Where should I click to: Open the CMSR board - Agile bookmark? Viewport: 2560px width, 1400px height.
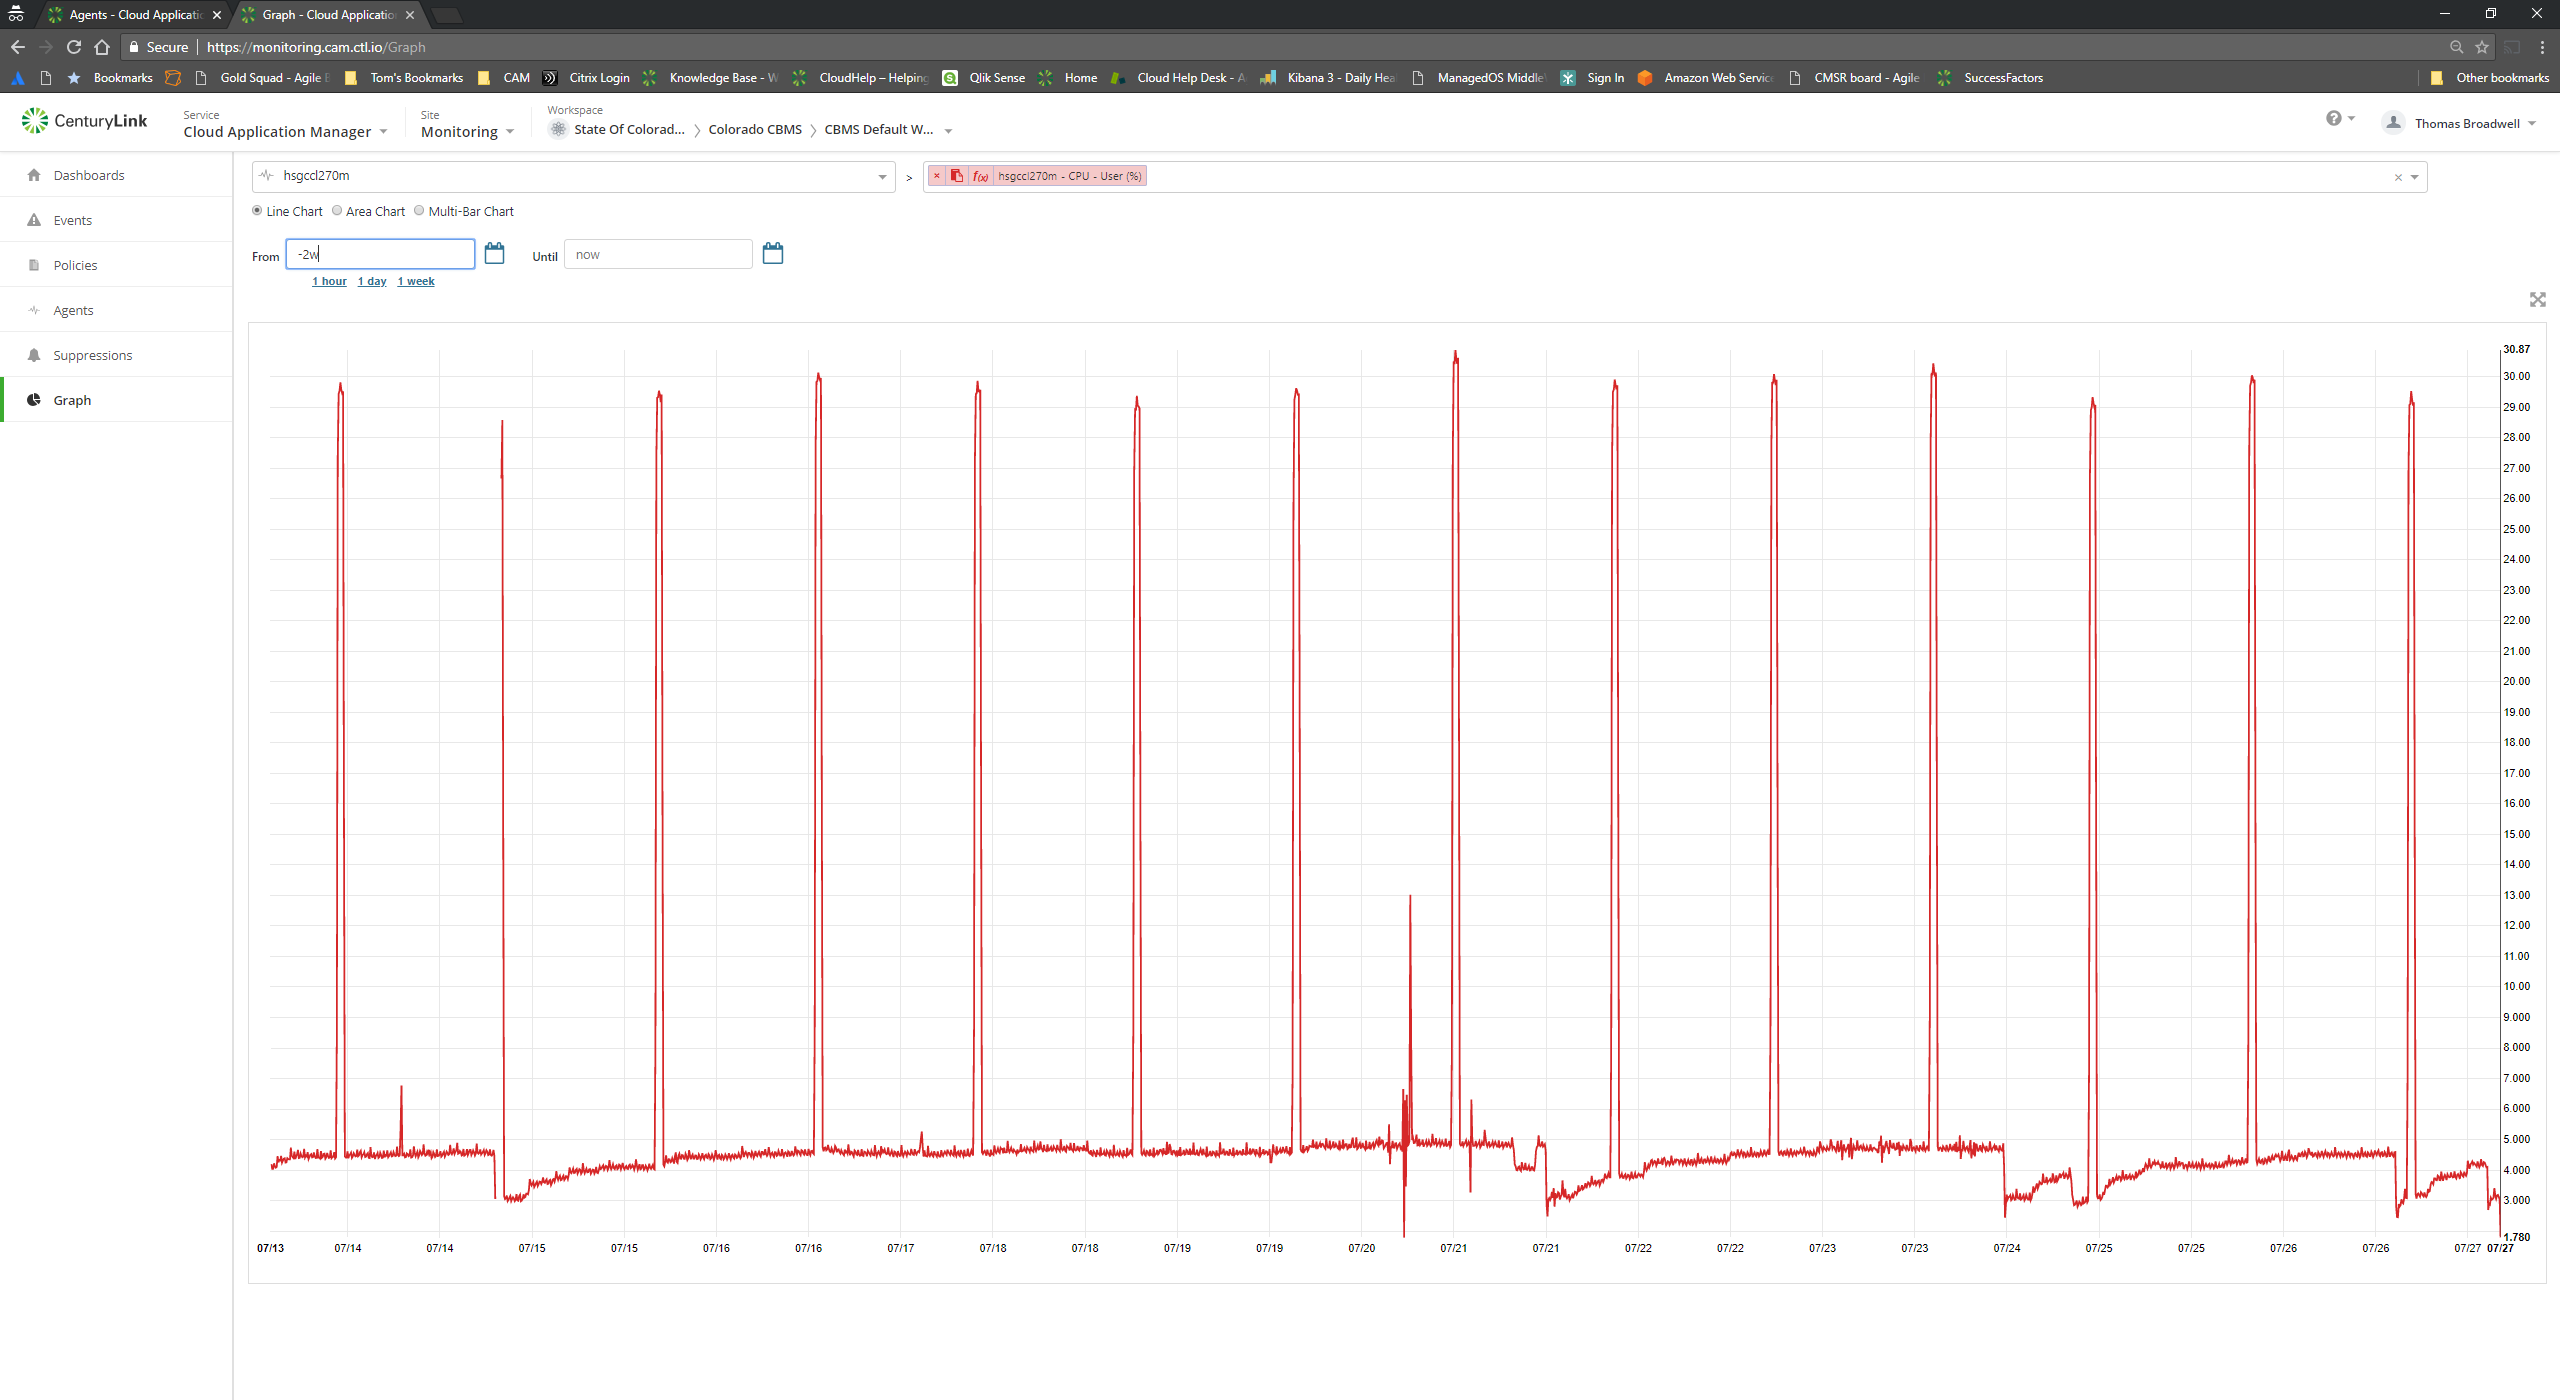tap(1855, 78)
